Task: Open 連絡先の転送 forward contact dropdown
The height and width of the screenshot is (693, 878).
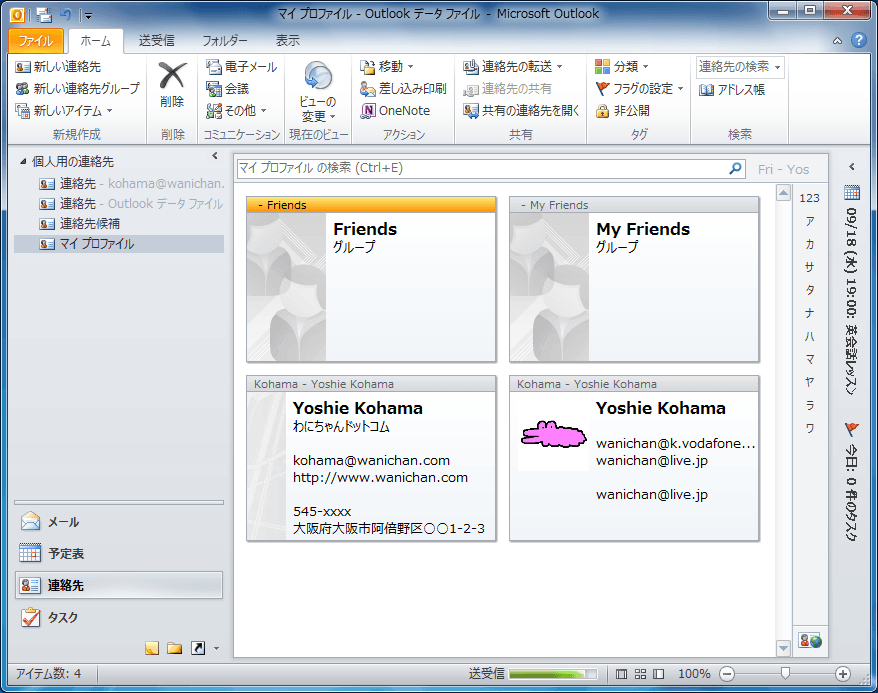Action: click(513, 67)
